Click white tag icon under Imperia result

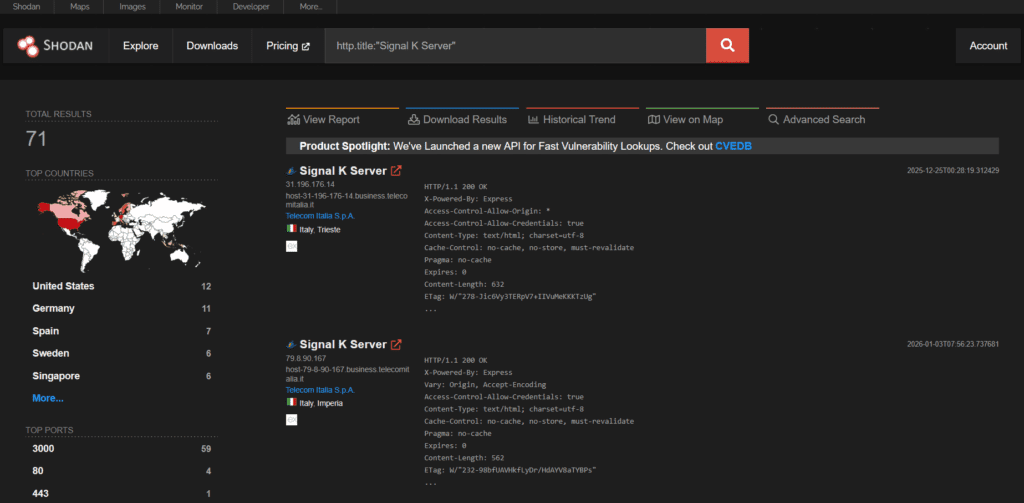(291, 420)
